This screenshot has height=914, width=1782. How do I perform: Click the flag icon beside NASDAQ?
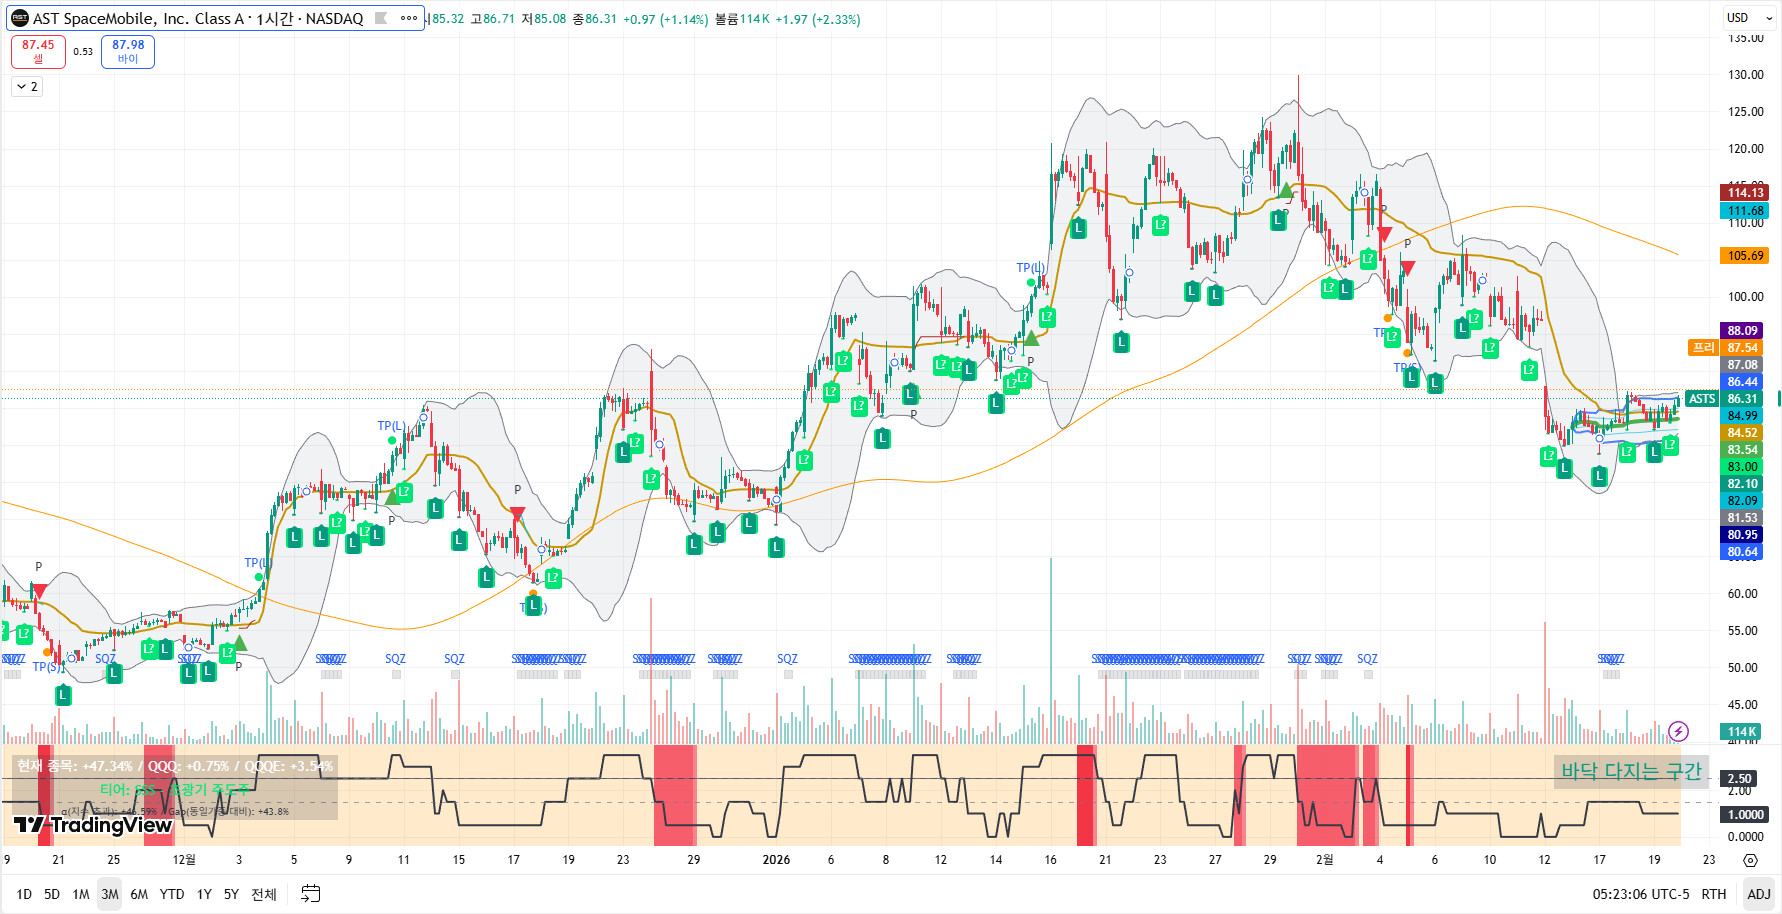380,18
